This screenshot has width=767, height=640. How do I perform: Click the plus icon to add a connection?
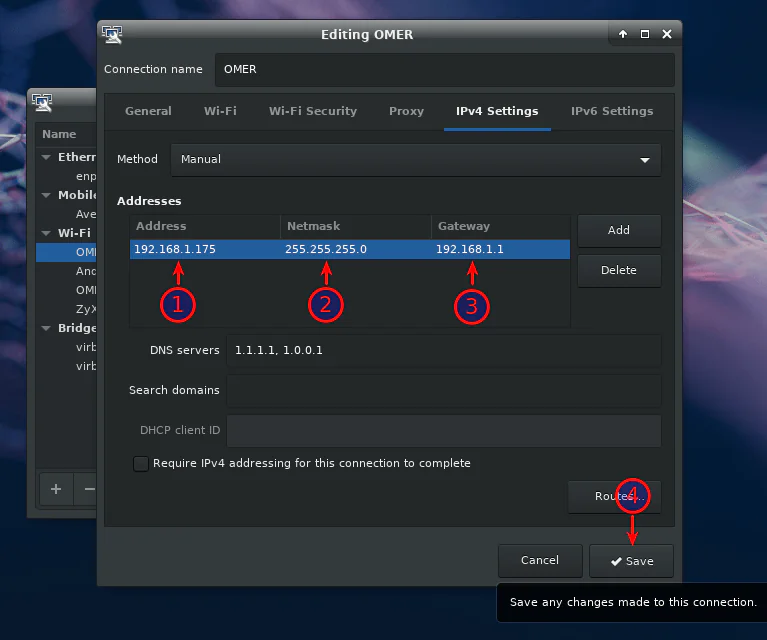[x=56, y=489]
